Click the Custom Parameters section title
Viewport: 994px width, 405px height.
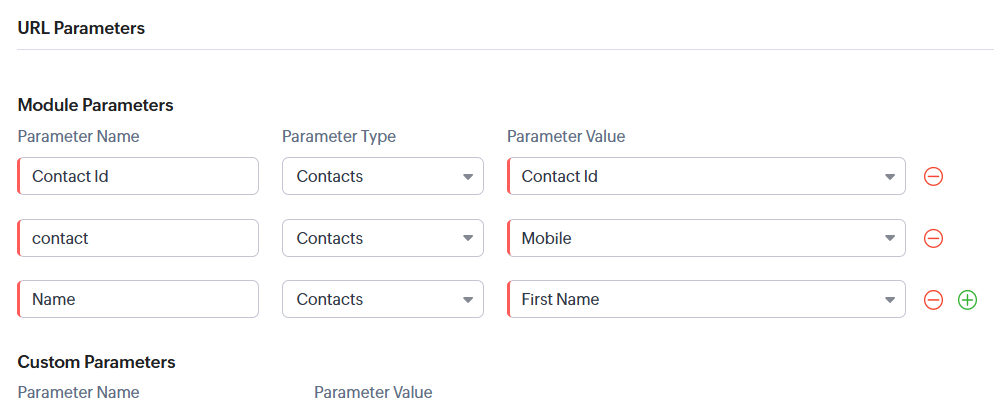click(96, 362)
